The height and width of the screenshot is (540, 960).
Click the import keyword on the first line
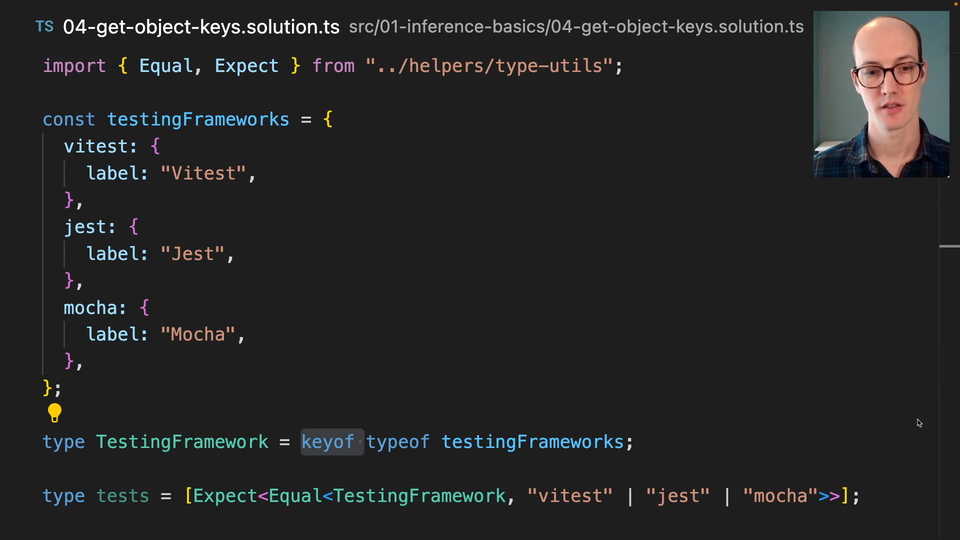[x=74, y=66]
